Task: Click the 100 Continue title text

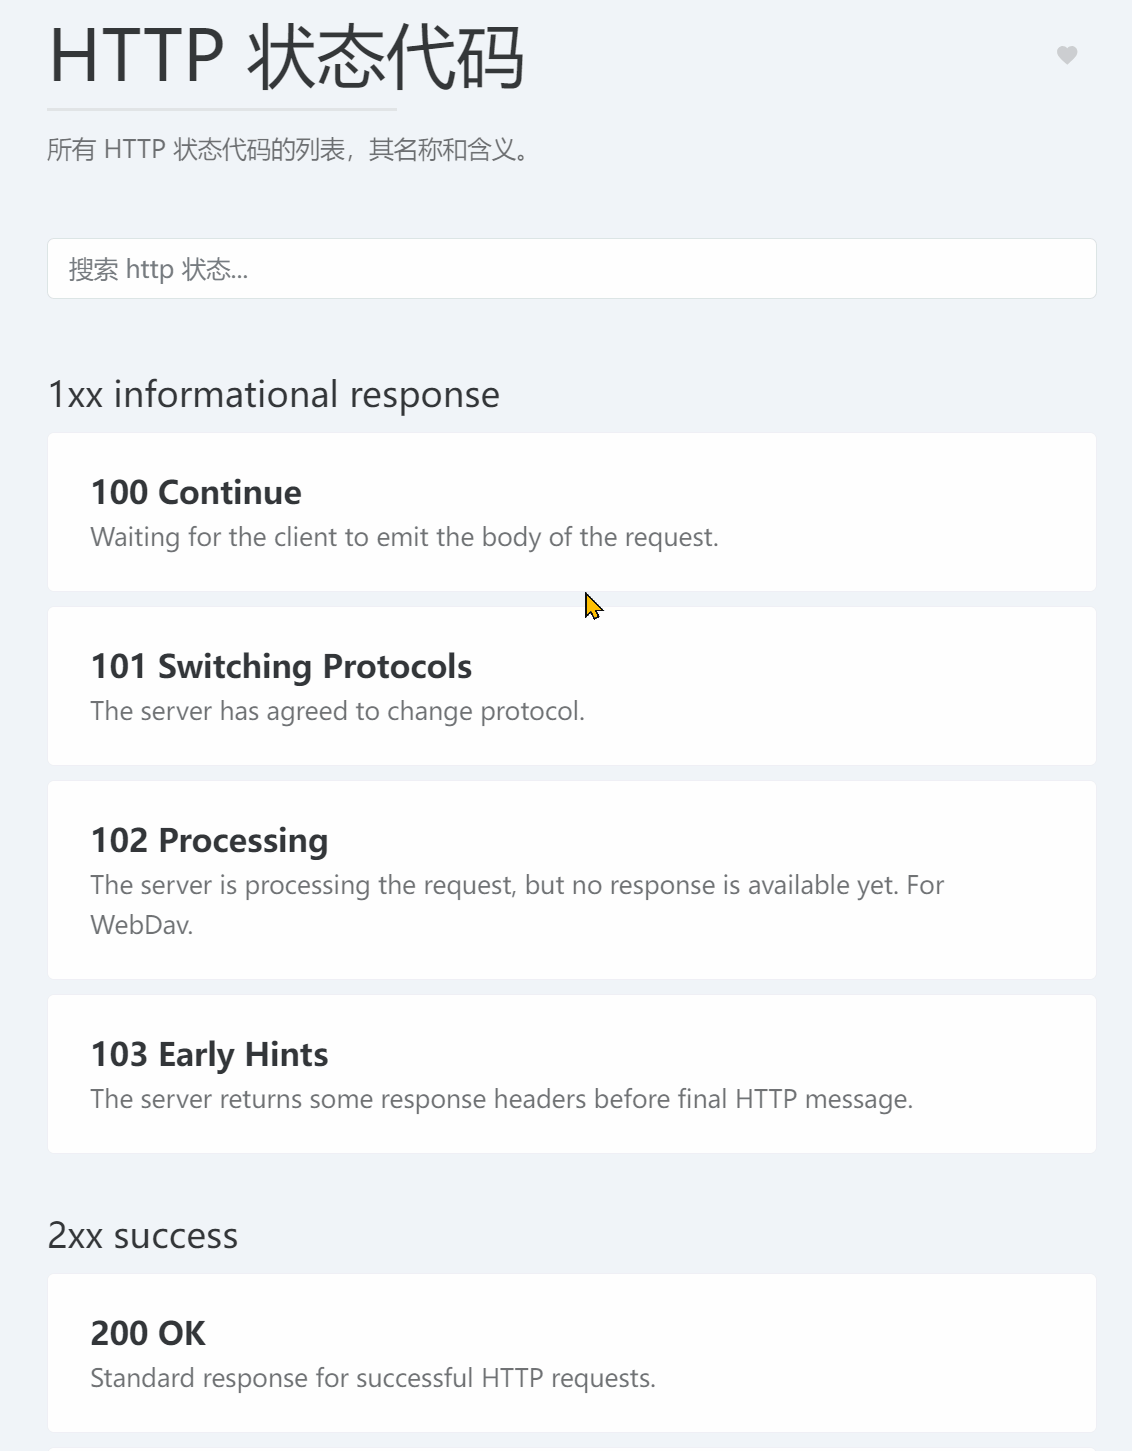Action: (x=196, y=492)
